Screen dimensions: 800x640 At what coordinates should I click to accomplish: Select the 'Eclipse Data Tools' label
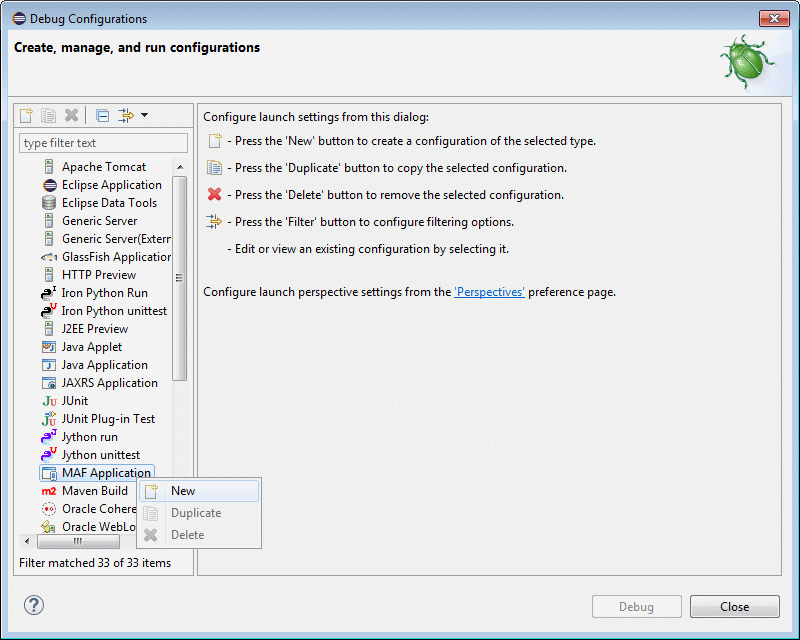tap(109, 203)
